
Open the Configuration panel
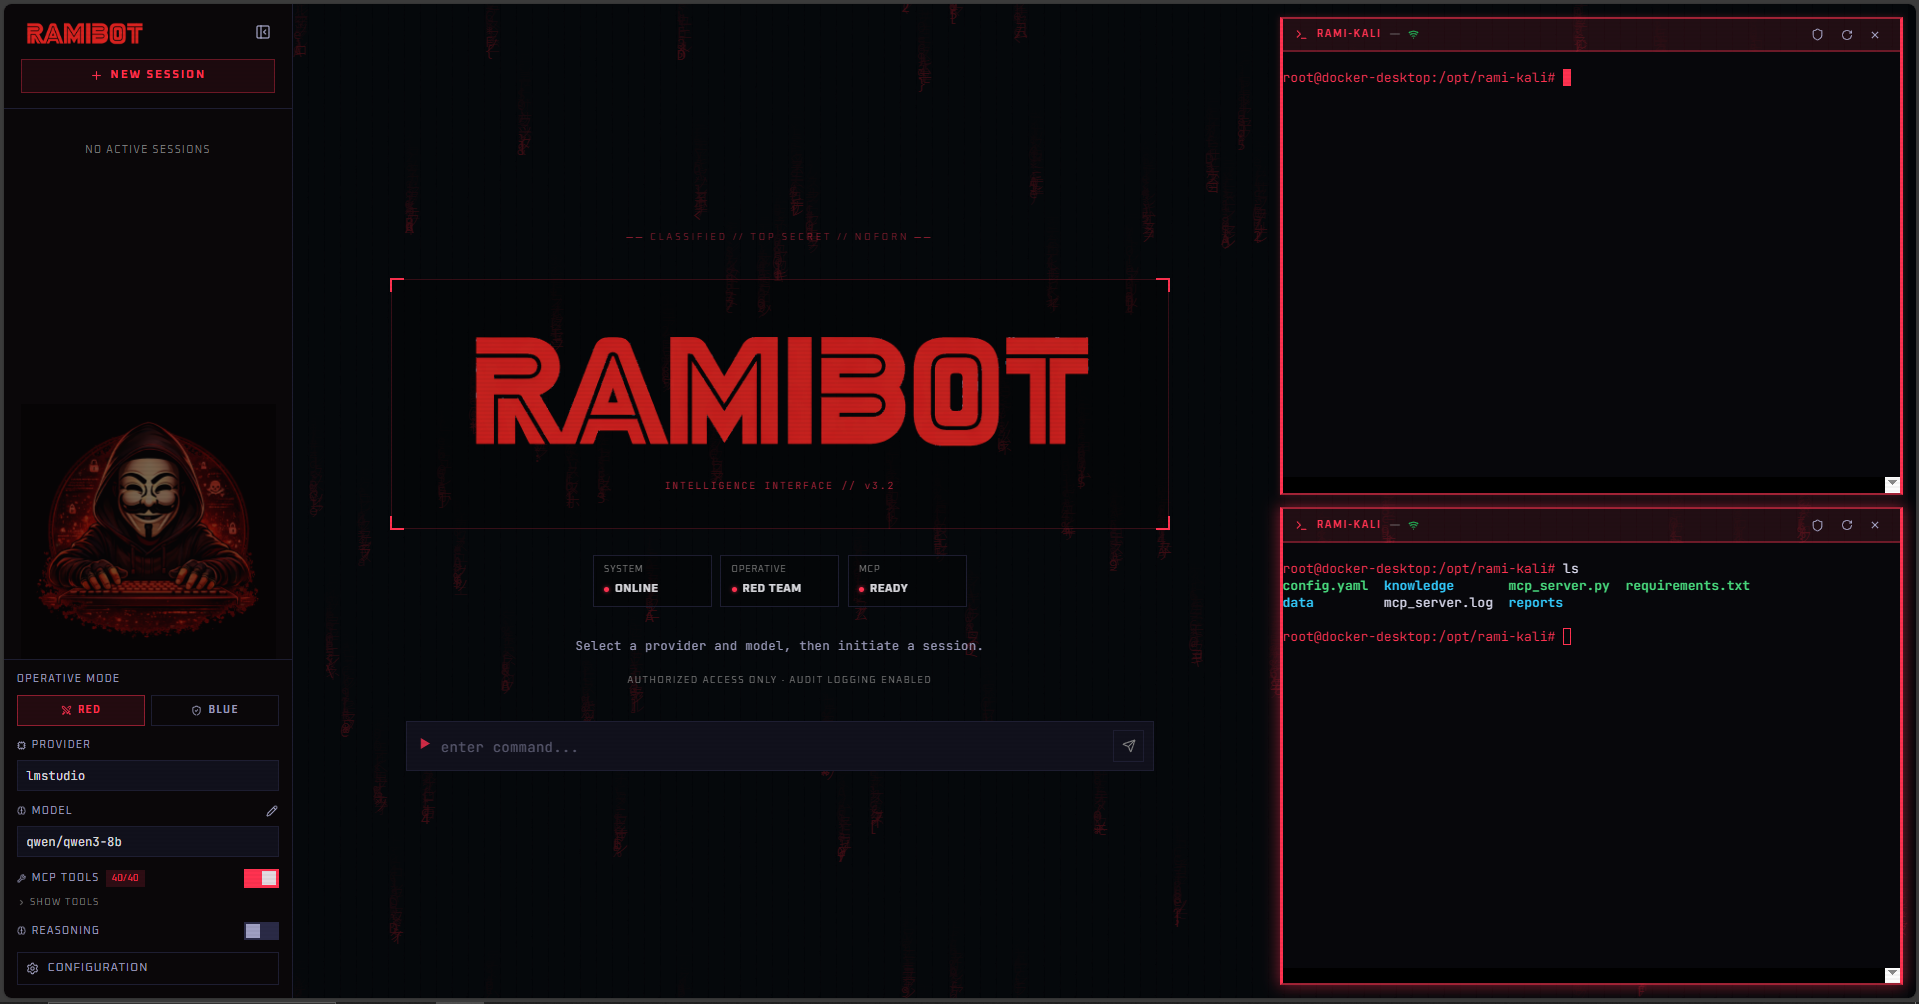coord(148,968)
